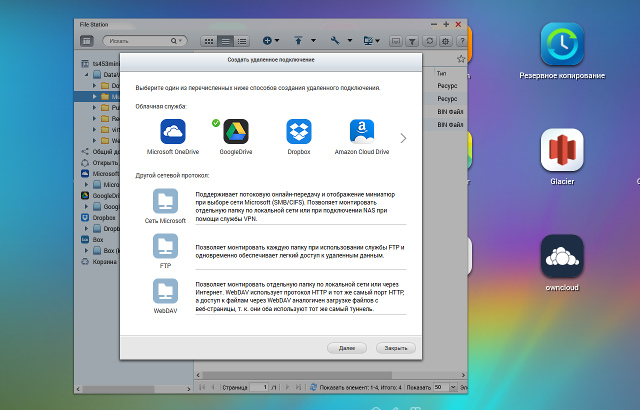Pick the Amazon Cloud Drive icon

pos(362,131)
